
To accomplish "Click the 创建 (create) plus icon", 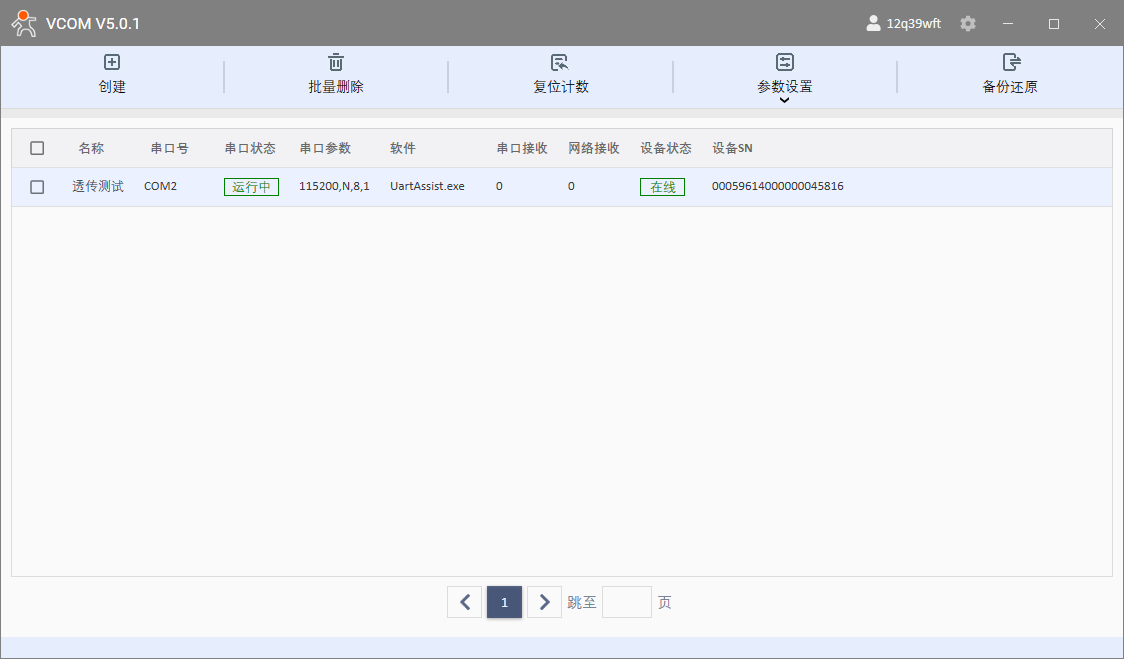I will (x=112, y=62).
